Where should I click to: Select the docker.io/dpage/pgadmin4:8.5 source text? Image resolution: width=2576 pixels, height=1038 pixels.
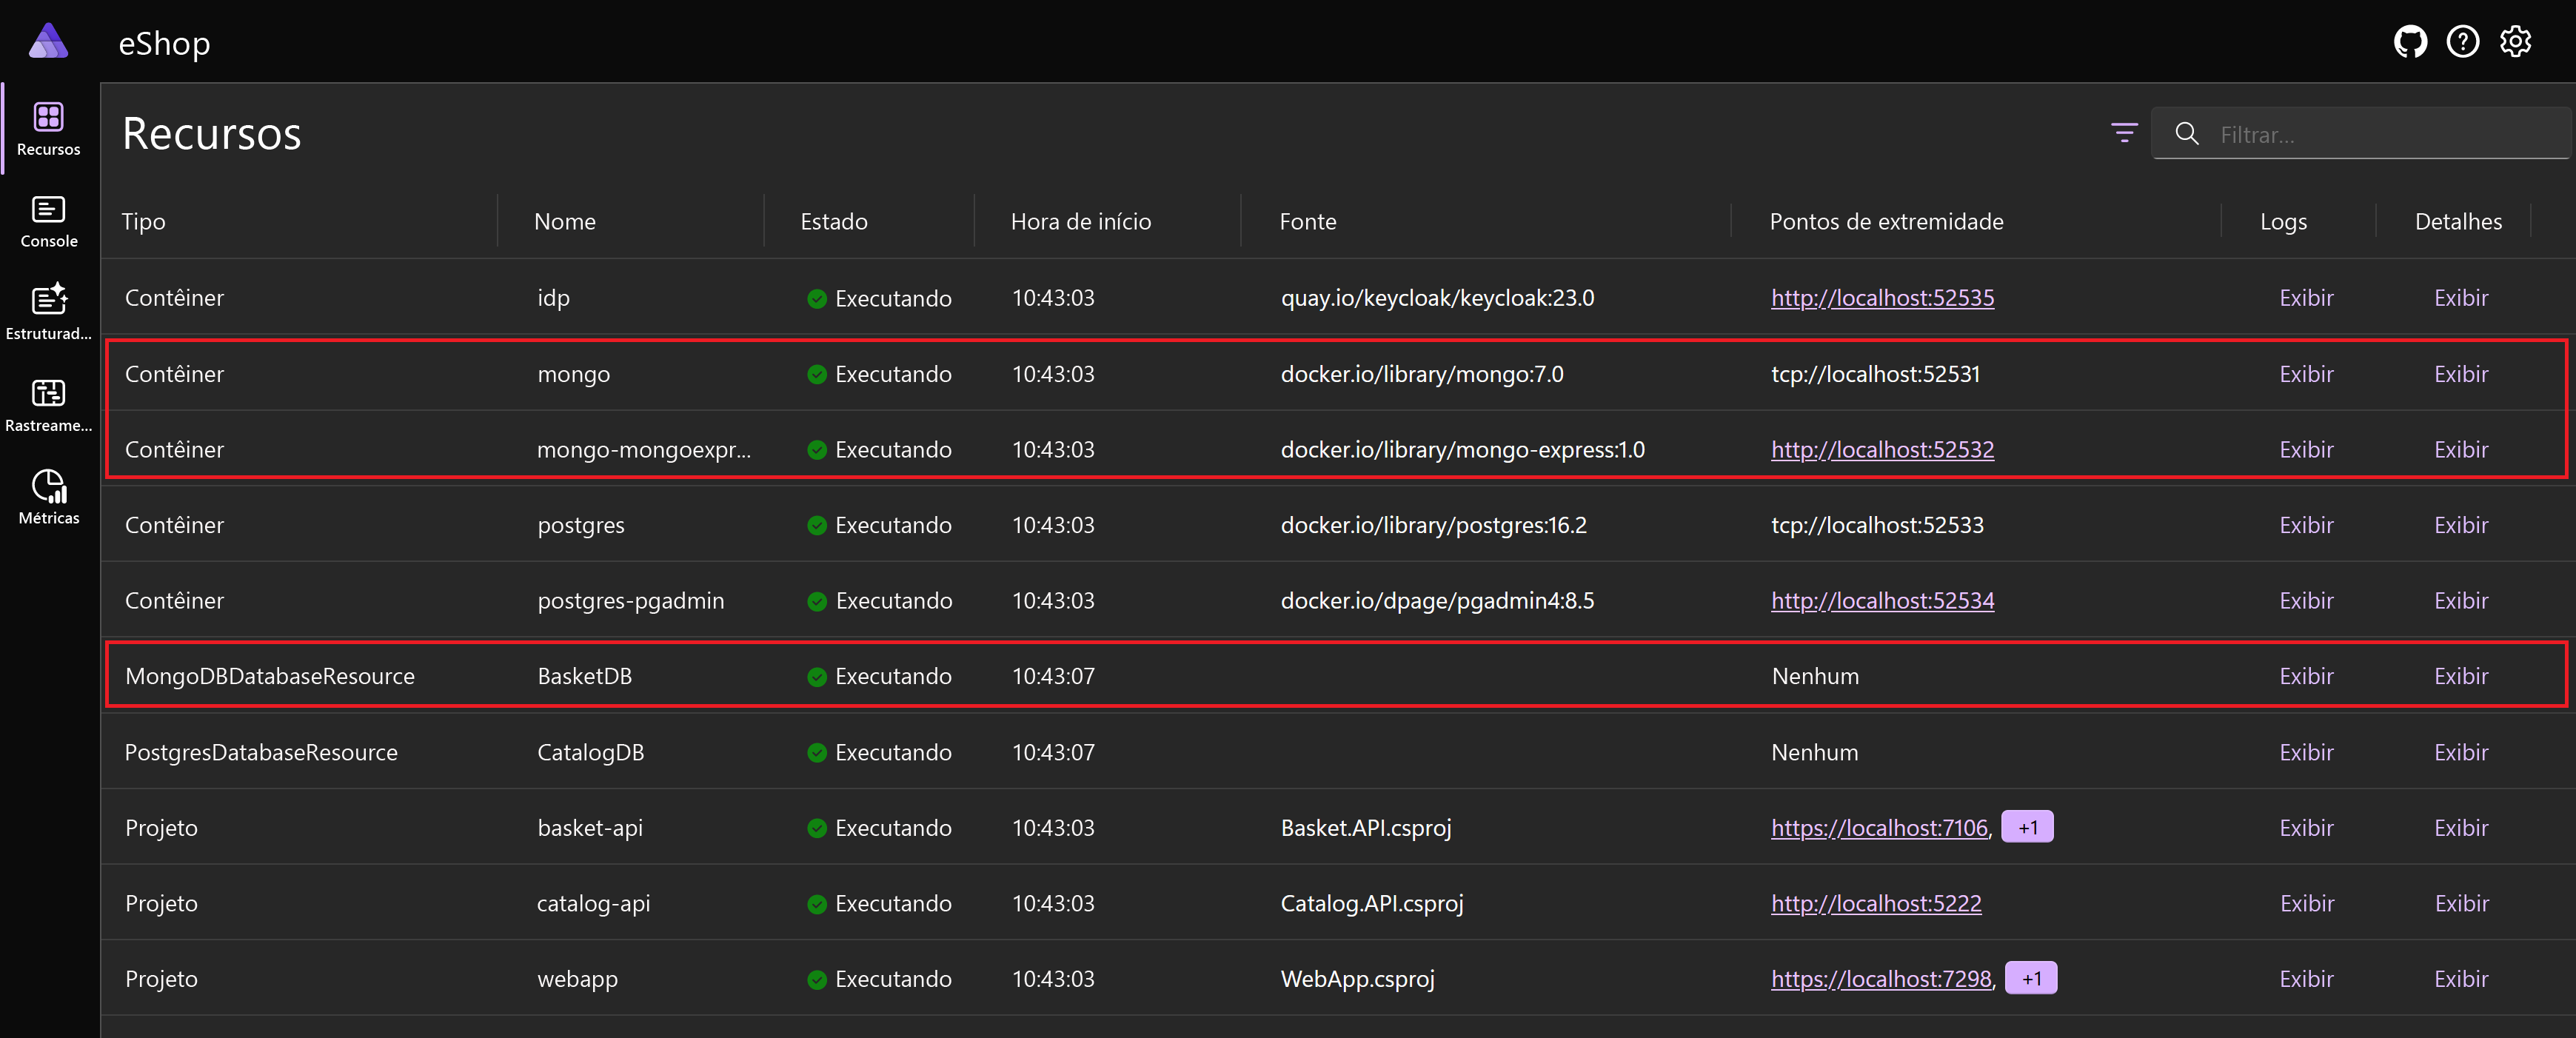[1437, 601]
